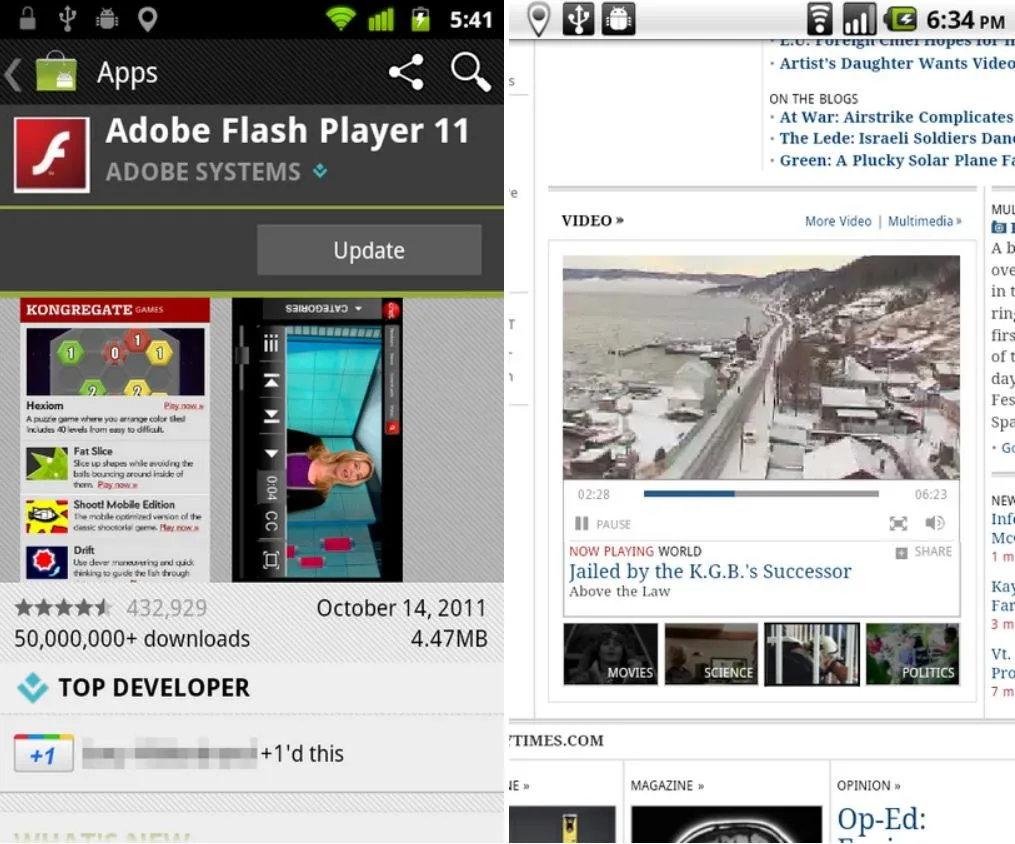Tap the share icon in Apps header
This screenshot has width=1015, height=844.
[x=405, y=73]
